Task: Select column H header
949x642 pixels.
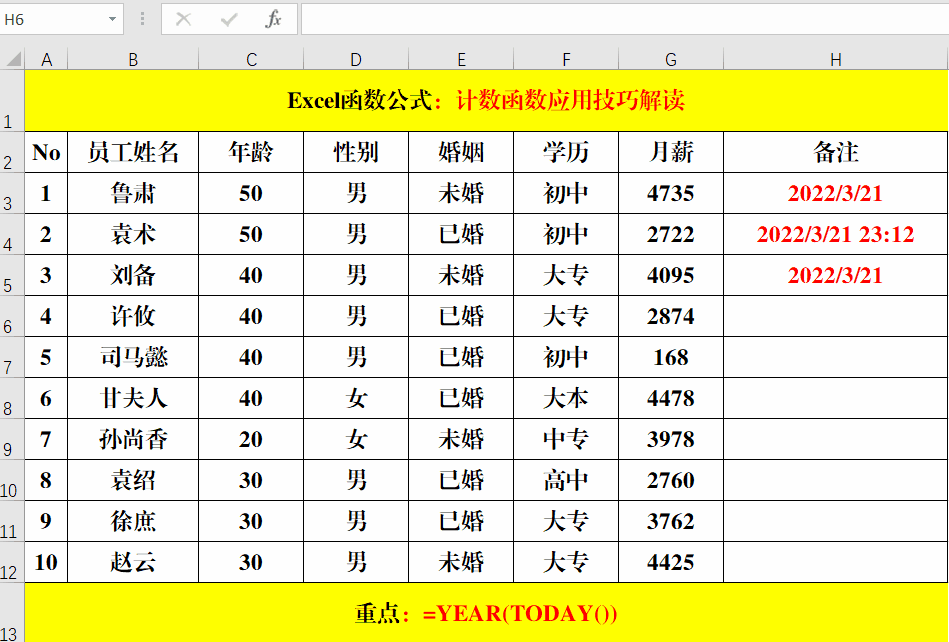Action: (x=836, y=59)
